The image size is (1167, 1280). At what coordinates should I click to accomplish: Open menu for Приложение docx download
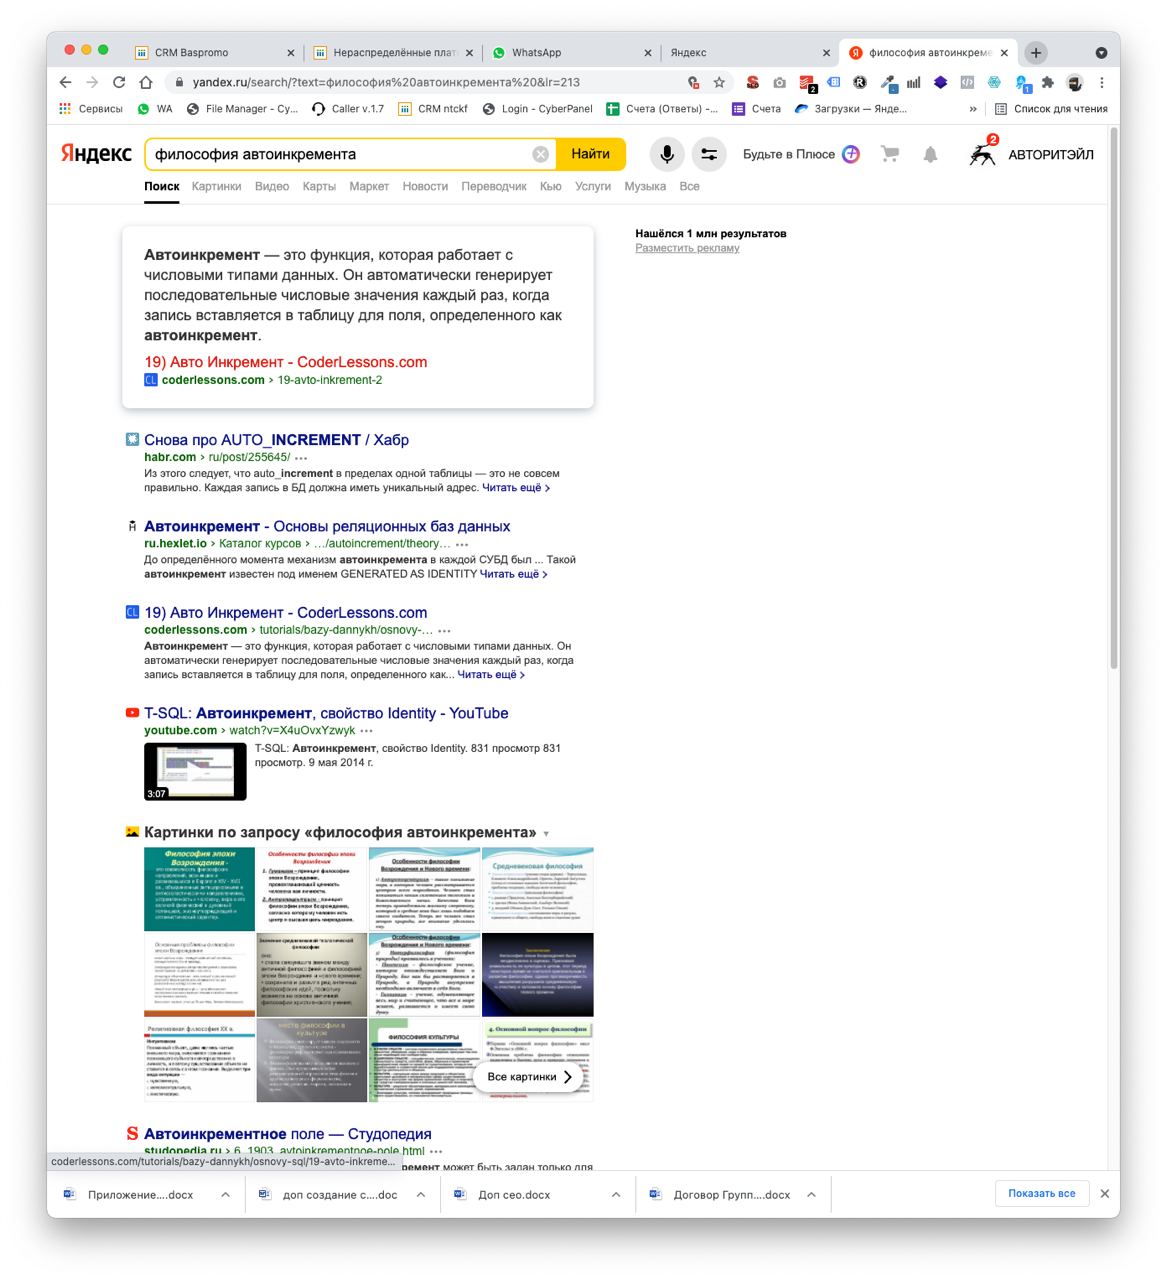pyautogui.click(x=225, y=1194)
